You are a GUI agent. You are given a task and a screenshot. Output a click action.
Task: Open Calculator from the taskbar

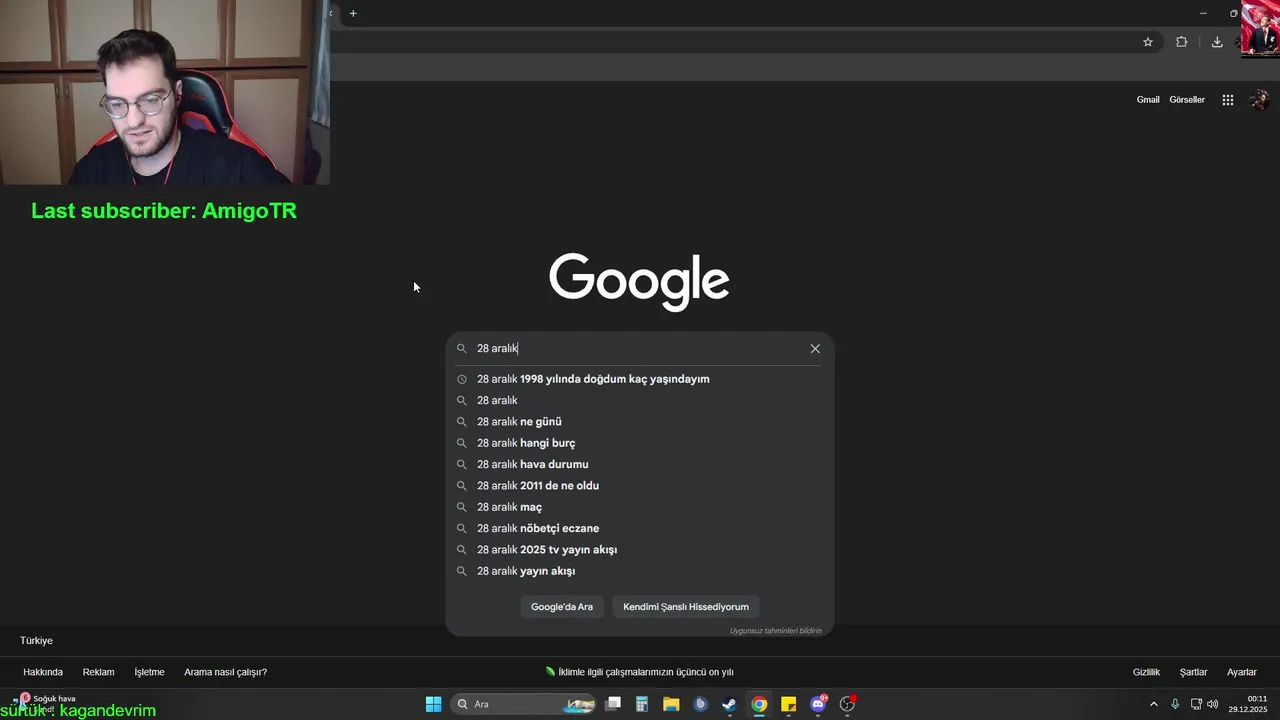pos(642,704)
